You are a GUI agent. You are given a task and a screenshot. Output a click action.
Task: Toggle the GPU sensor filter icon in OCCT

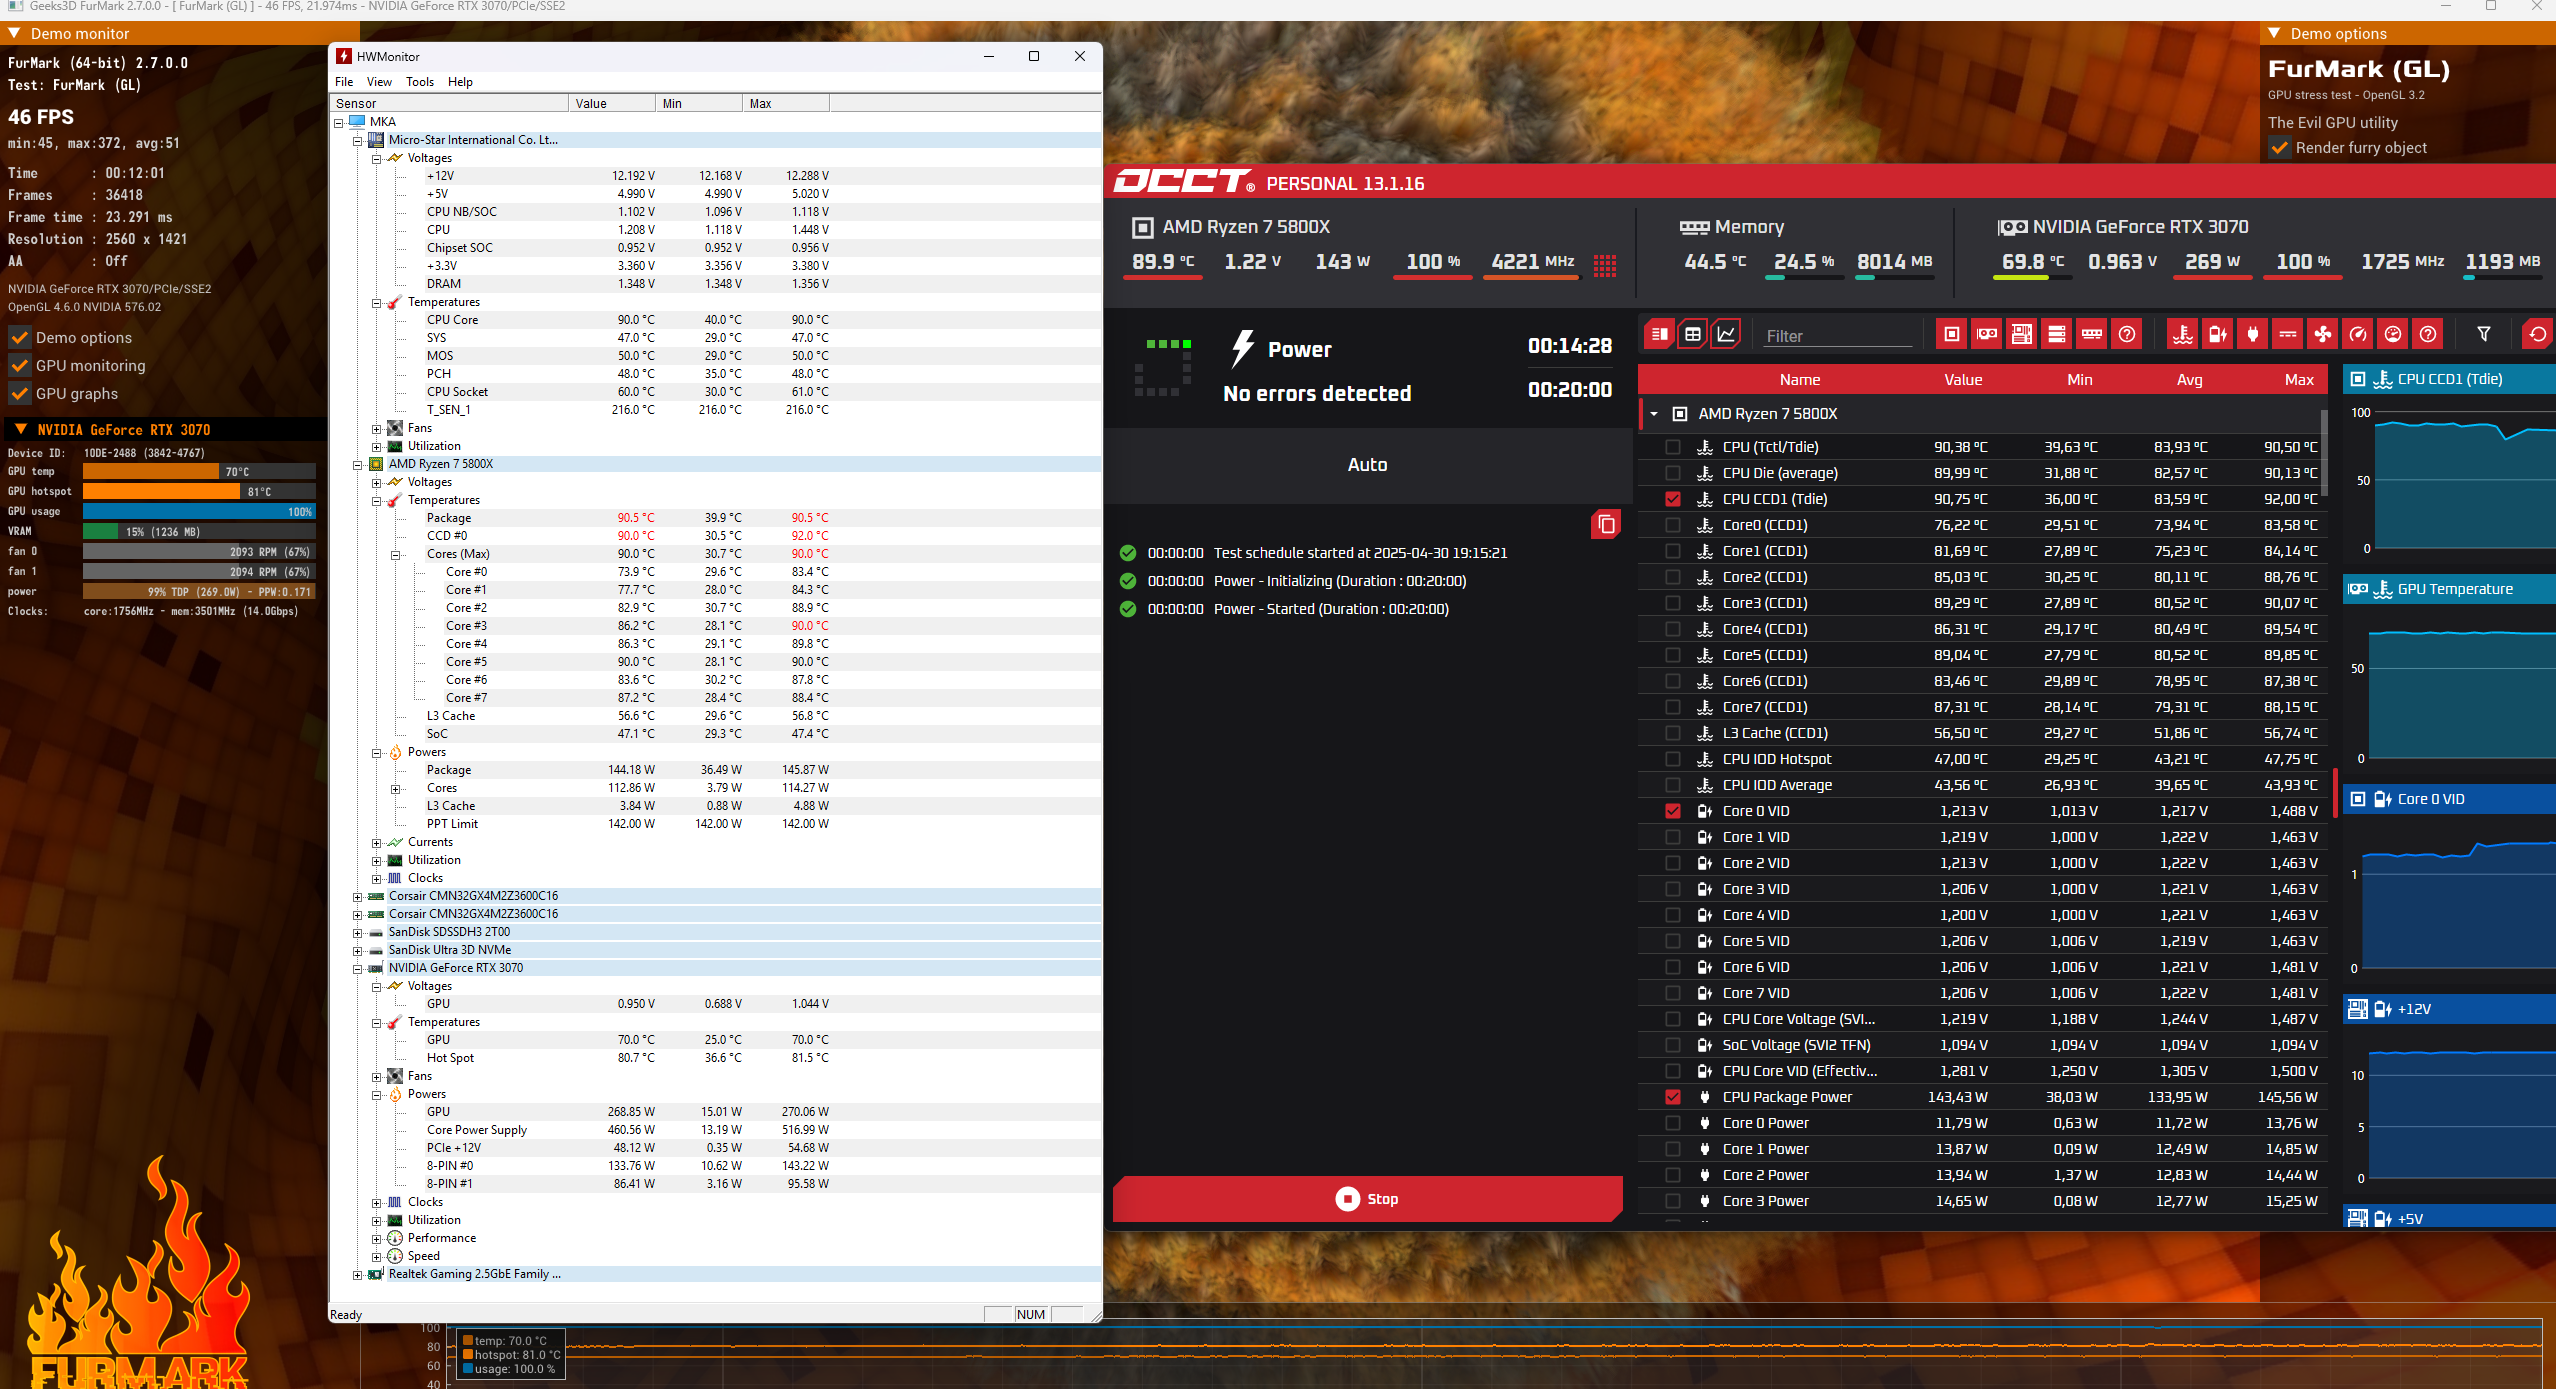tap(1987, 334)
